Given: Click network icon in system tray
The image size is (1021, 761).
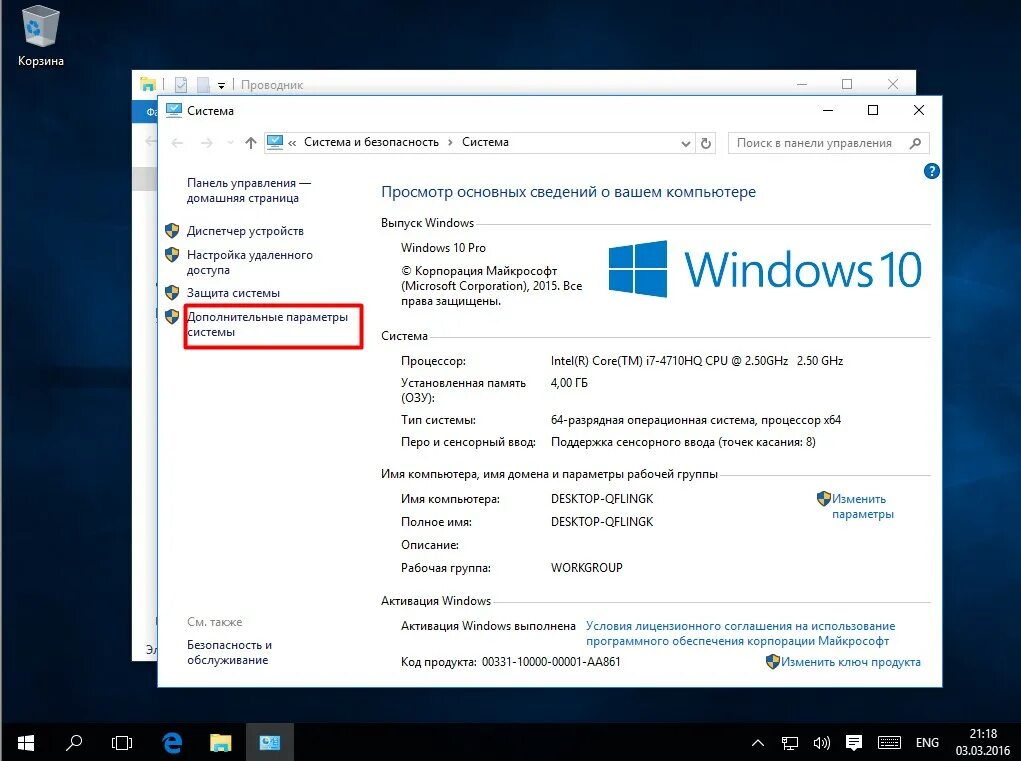Looking at the screenshot, I should coord(790,743).
